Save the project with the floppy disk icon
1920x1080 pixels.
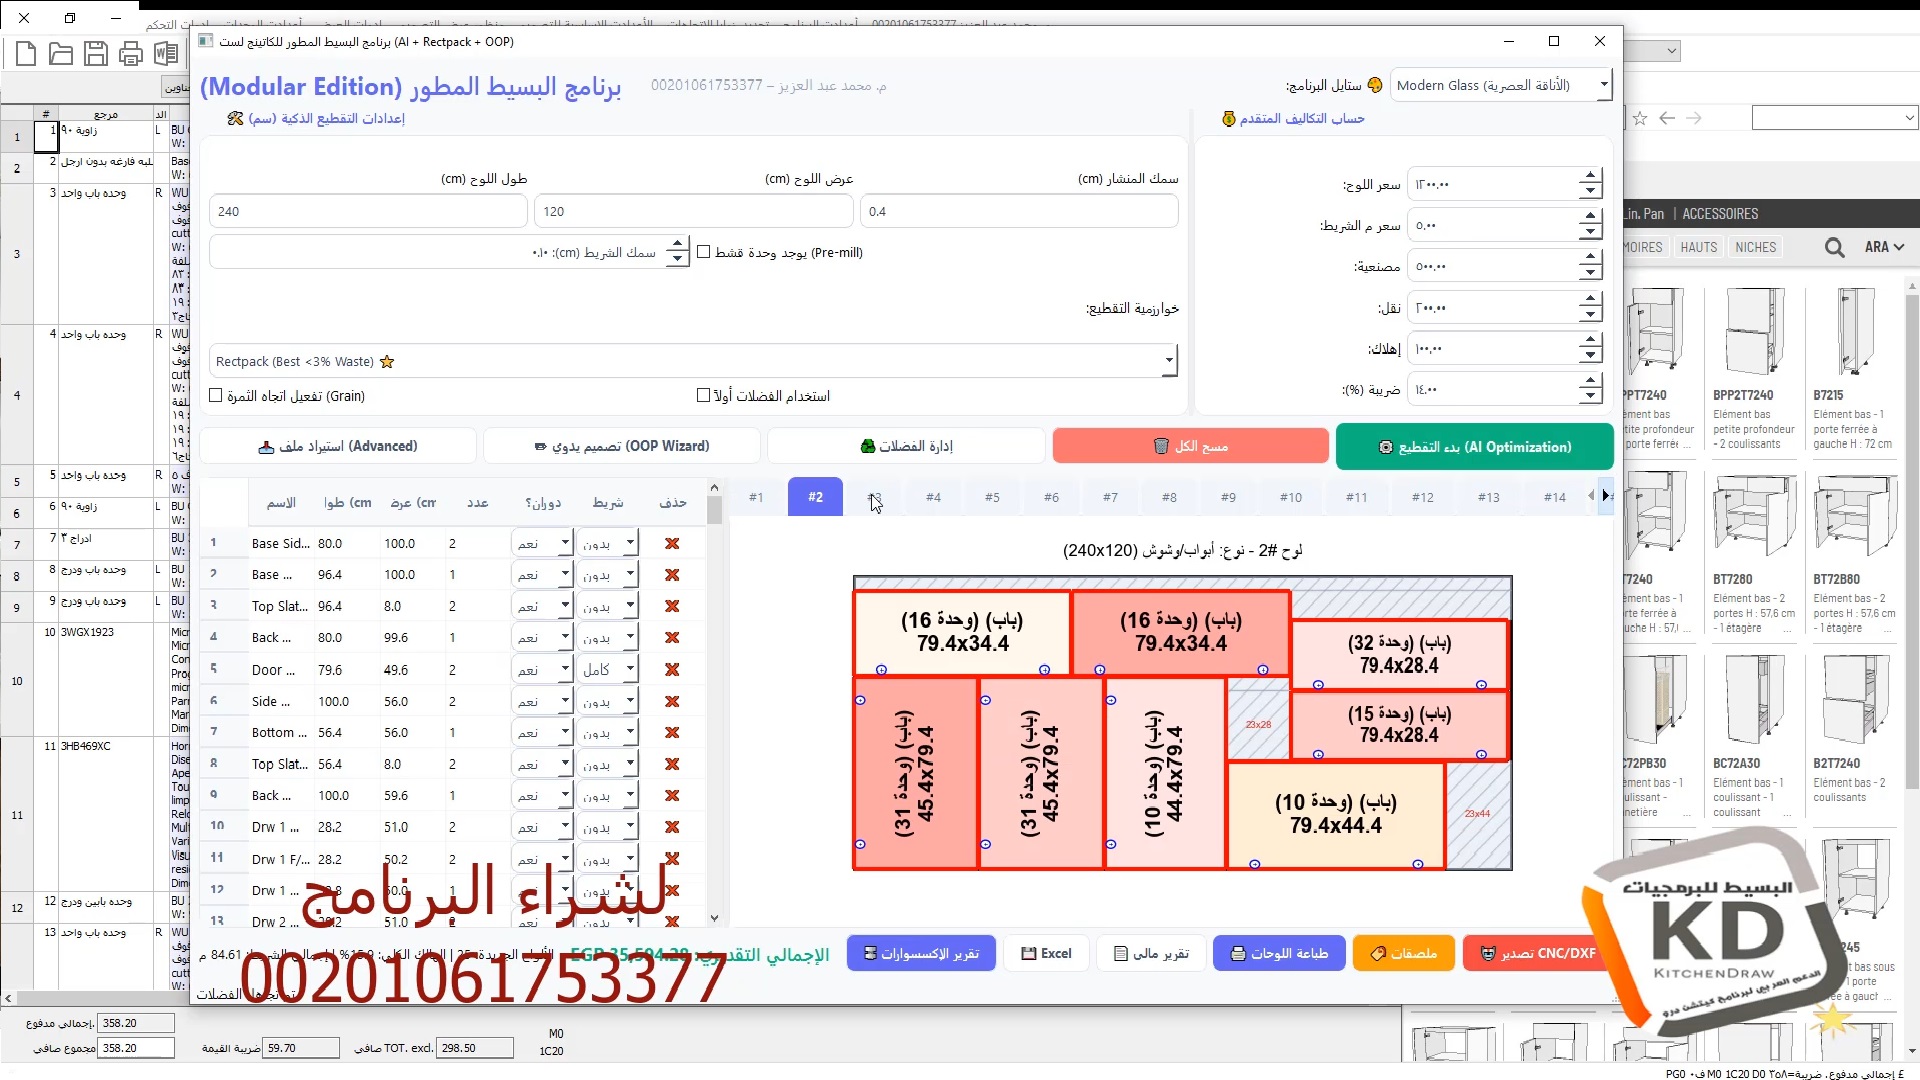96,54
